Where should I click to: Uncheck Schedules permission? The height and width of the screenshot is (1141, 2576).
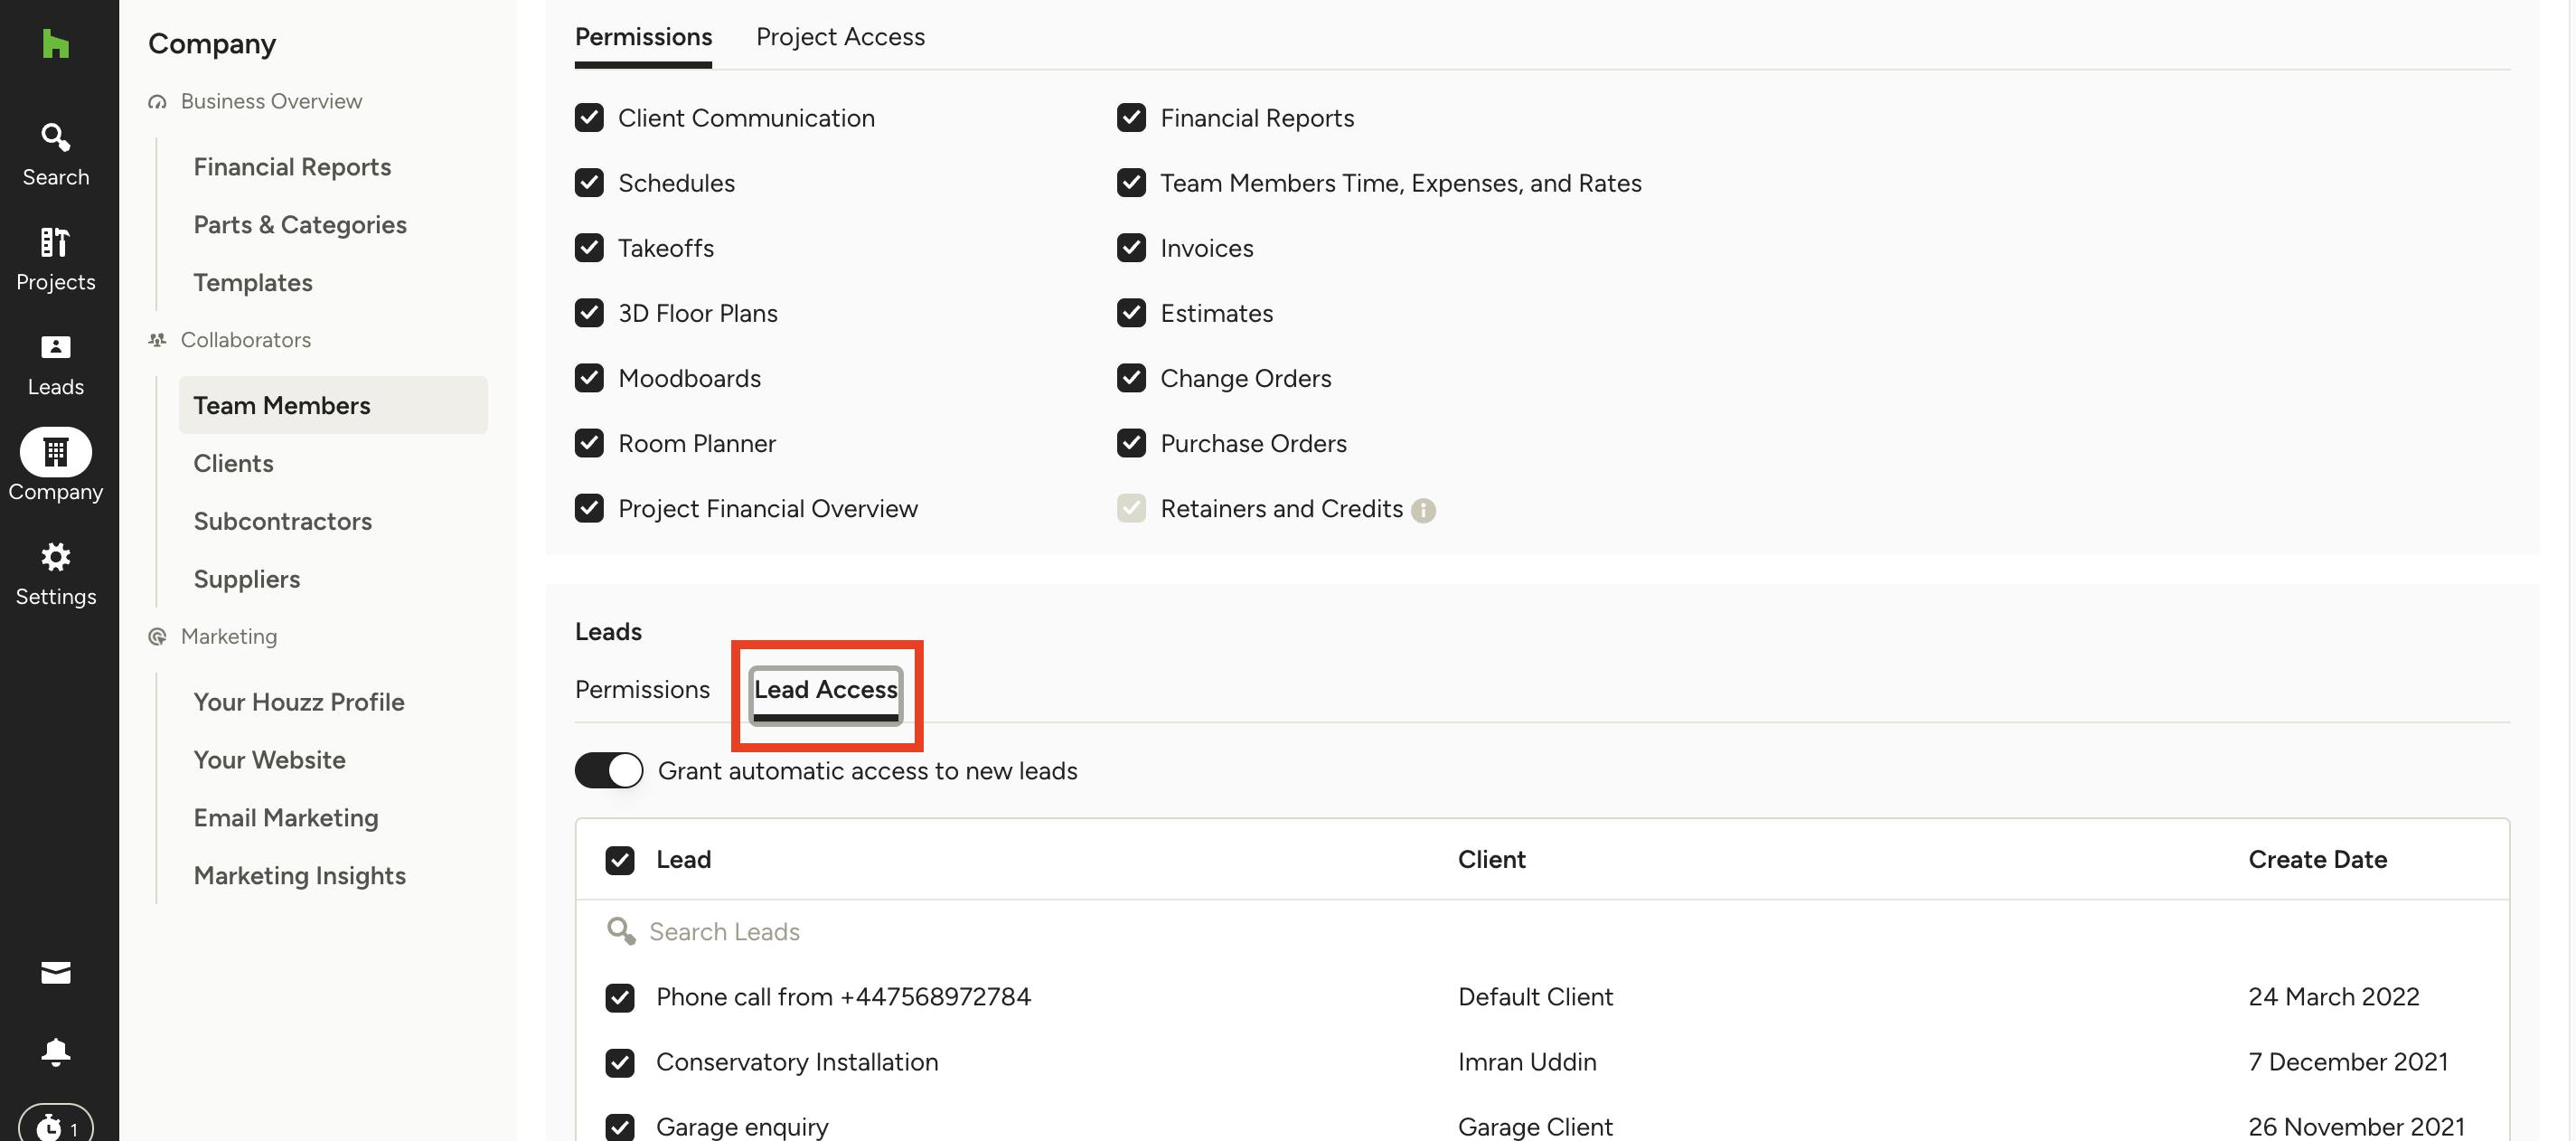(589, 183)
